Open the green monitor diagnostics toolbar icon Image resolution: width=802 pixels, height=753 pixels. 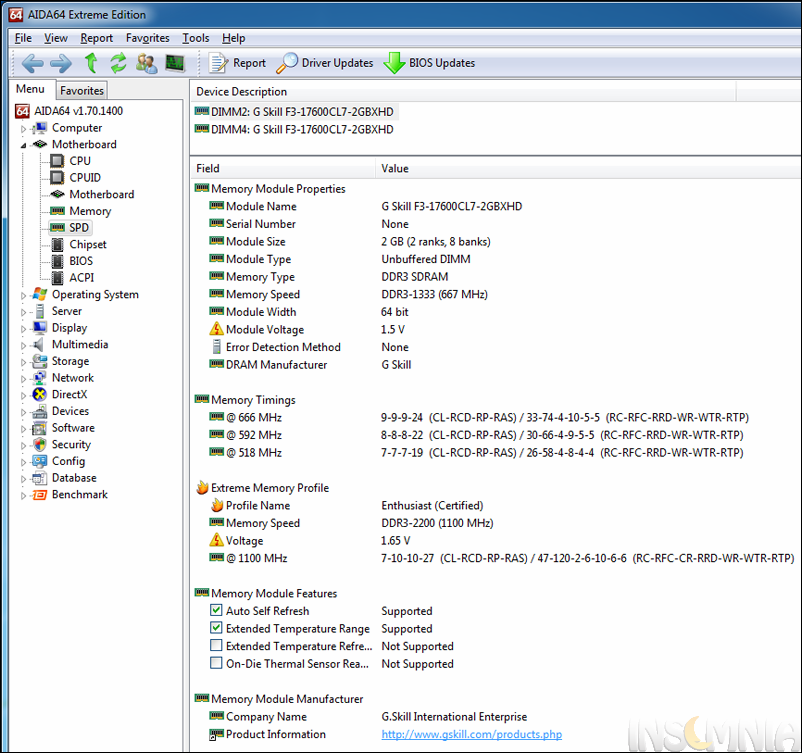coord(175,63)
